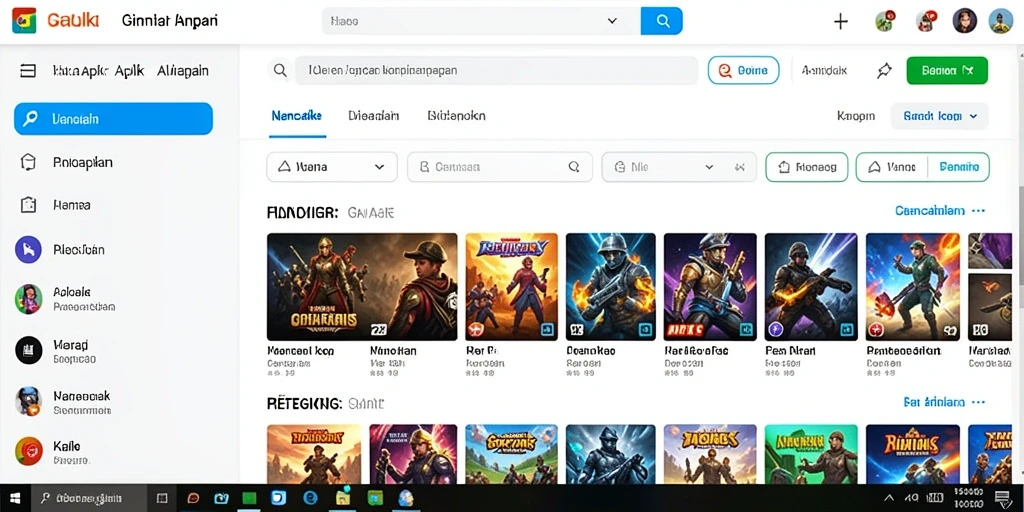Click the red circle badge on Rembooaaht thumbnail
Viewport: 1024px width, 512px height.
point(876,328)
